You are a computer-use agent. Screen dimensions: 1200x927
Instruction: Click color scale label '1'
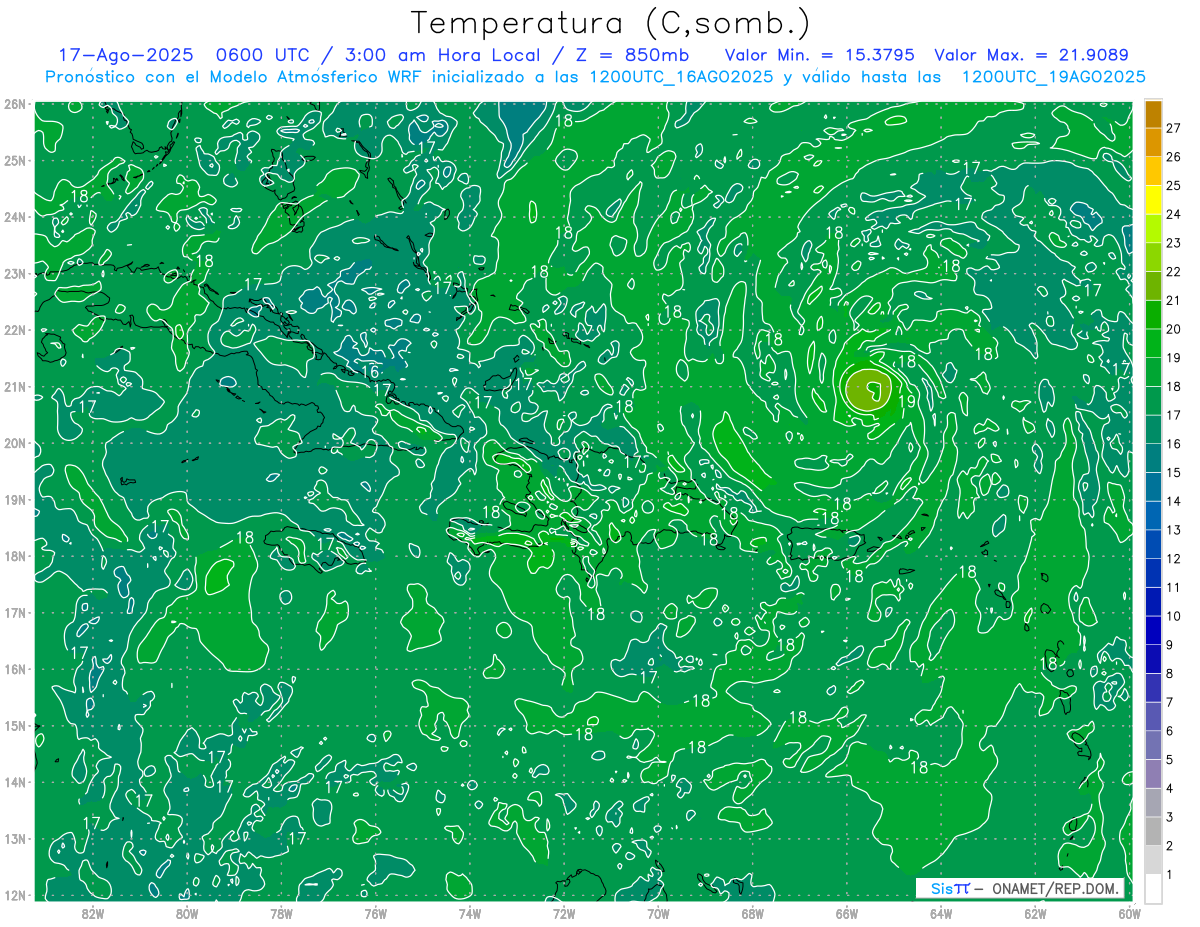point(1170,876)
